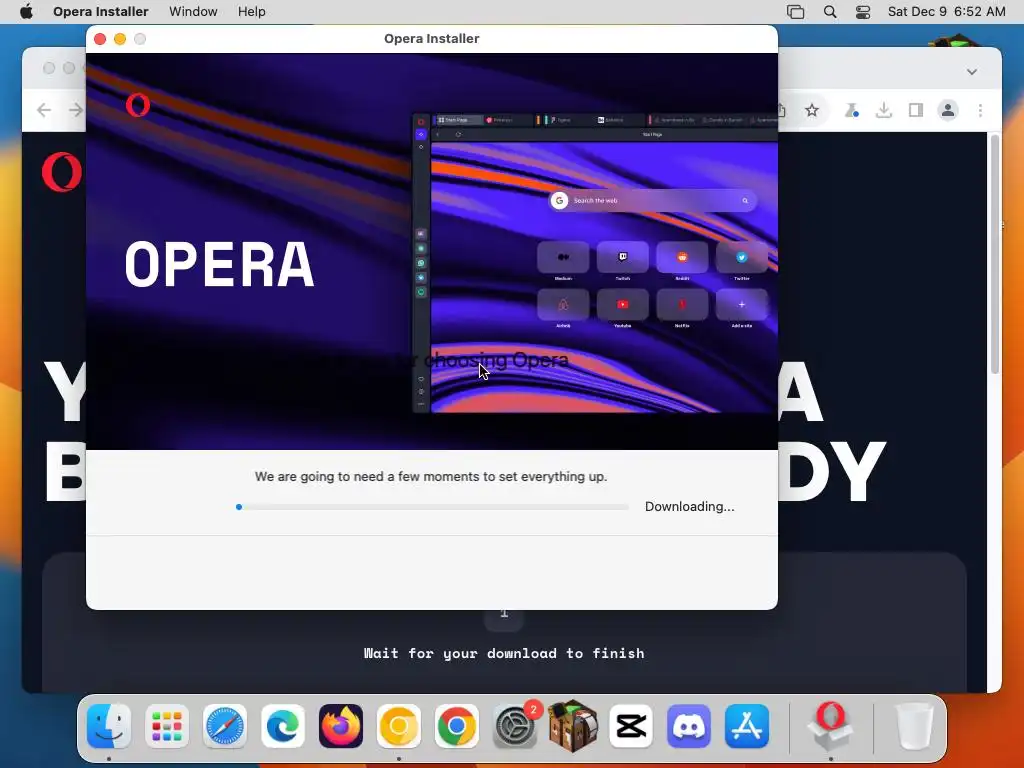Open Trash from the Dock

click(914, 726)
